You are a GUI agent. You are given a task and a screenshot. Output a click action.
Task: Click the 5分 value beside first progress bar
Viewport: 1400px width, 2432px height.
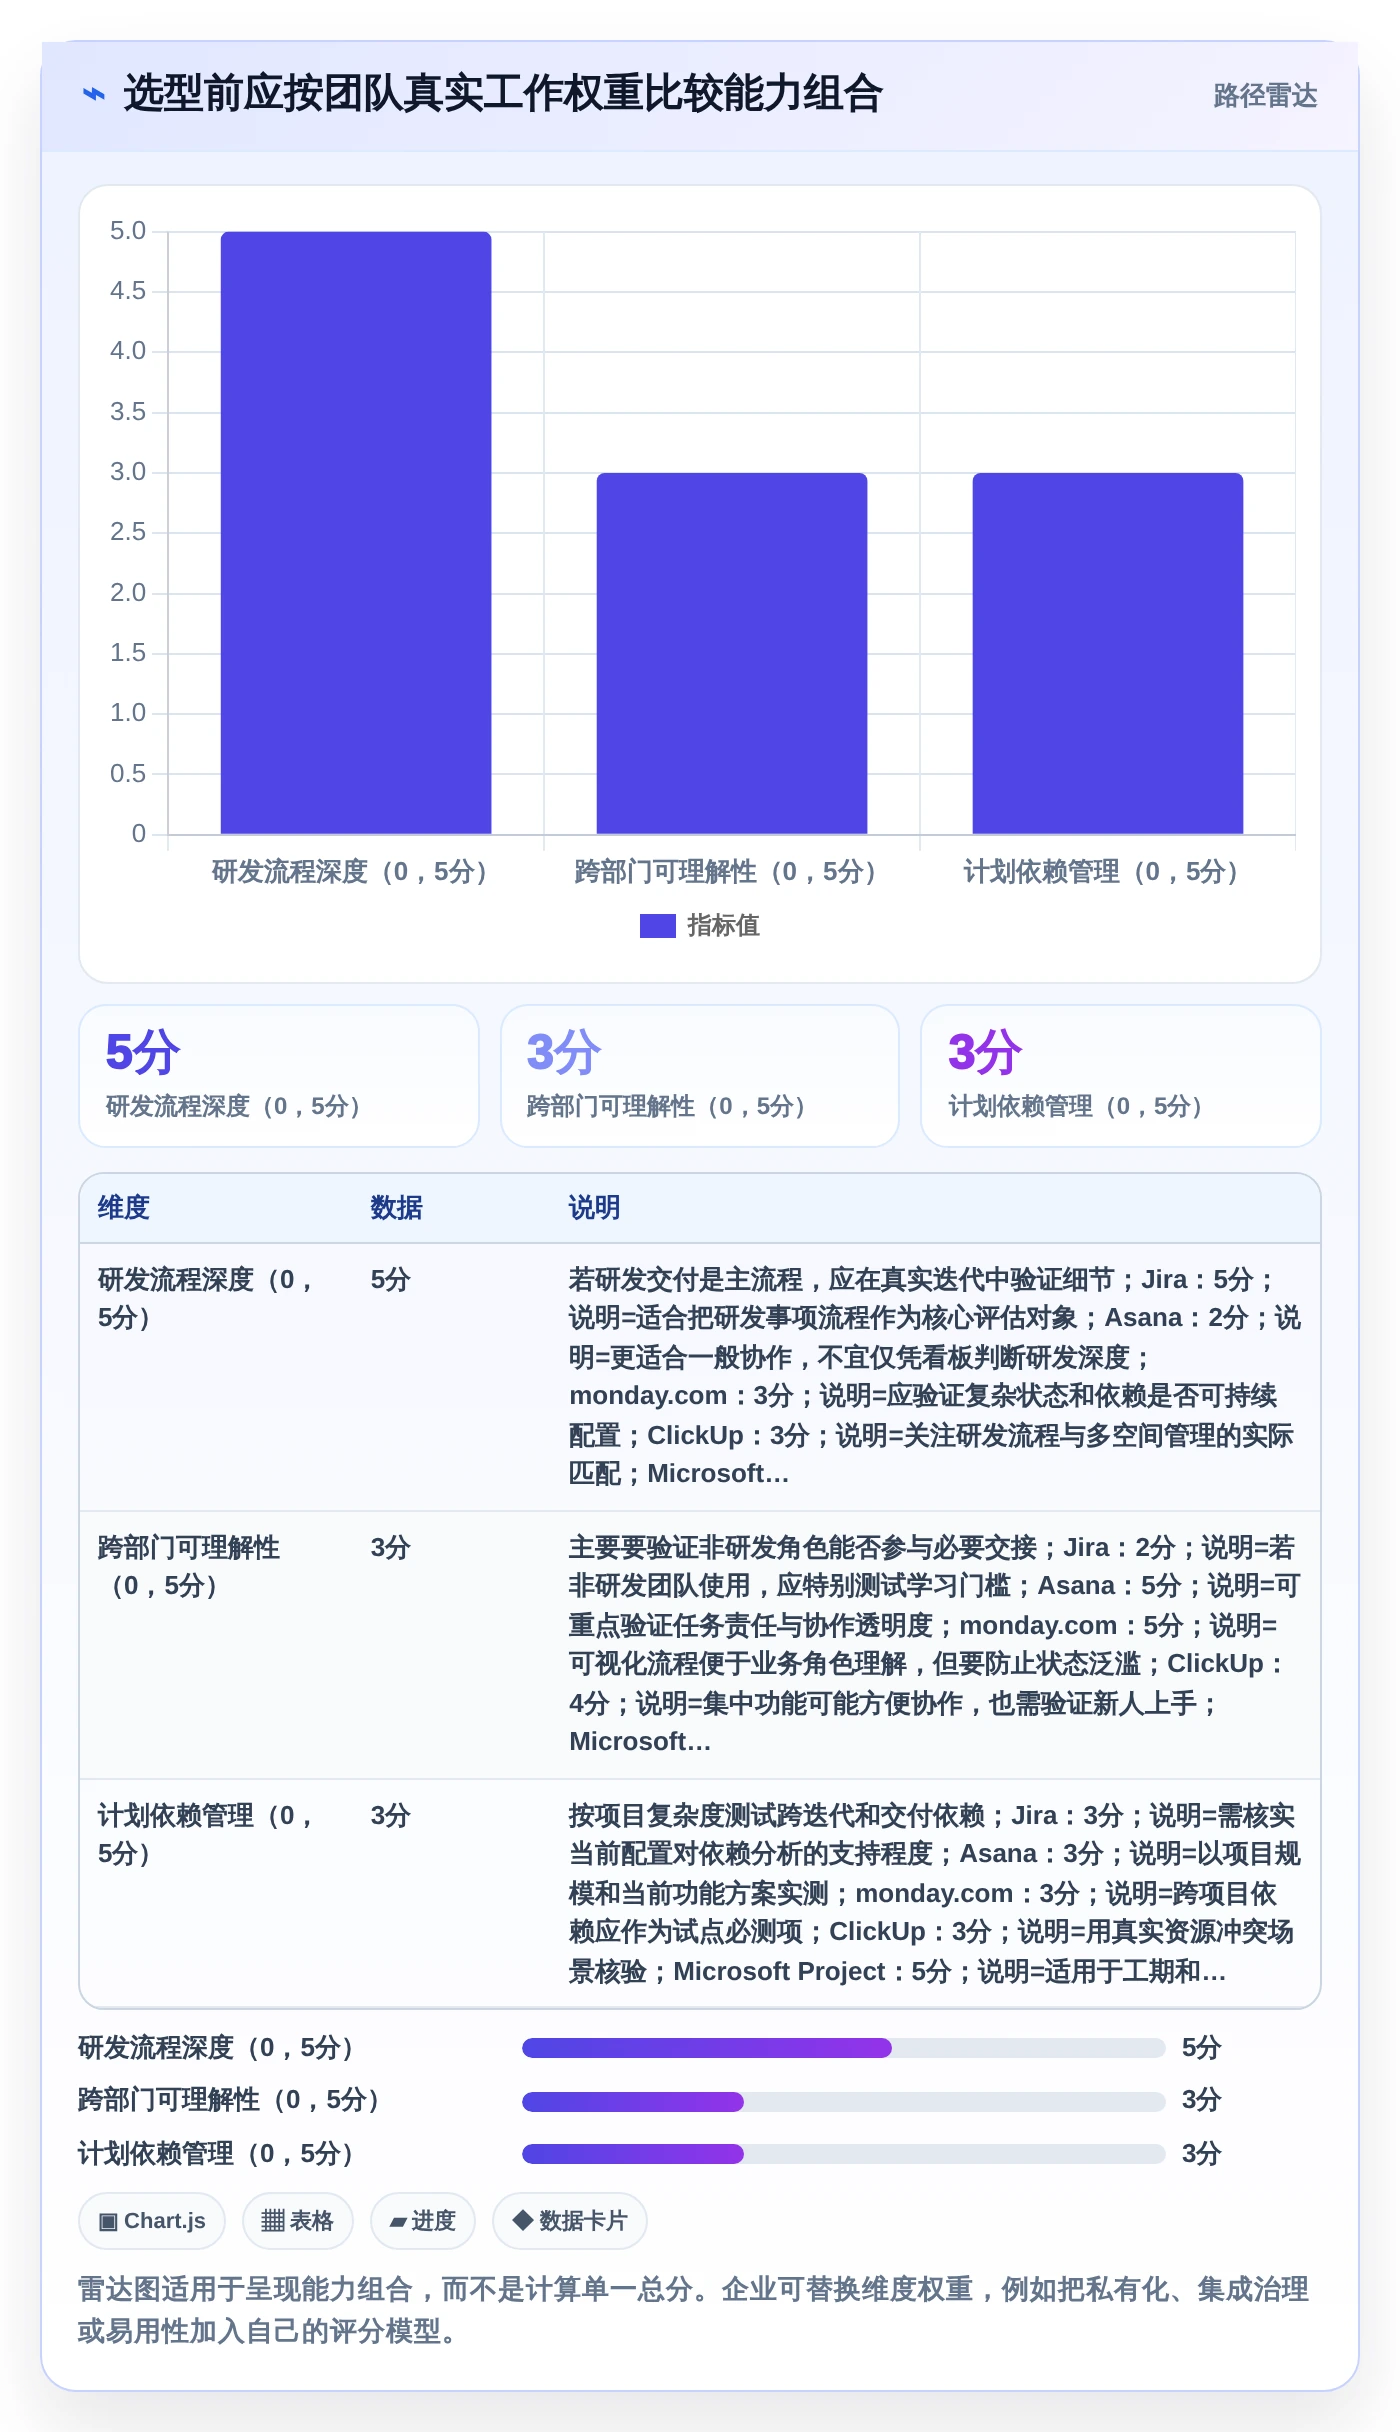pos(1202,2048)
